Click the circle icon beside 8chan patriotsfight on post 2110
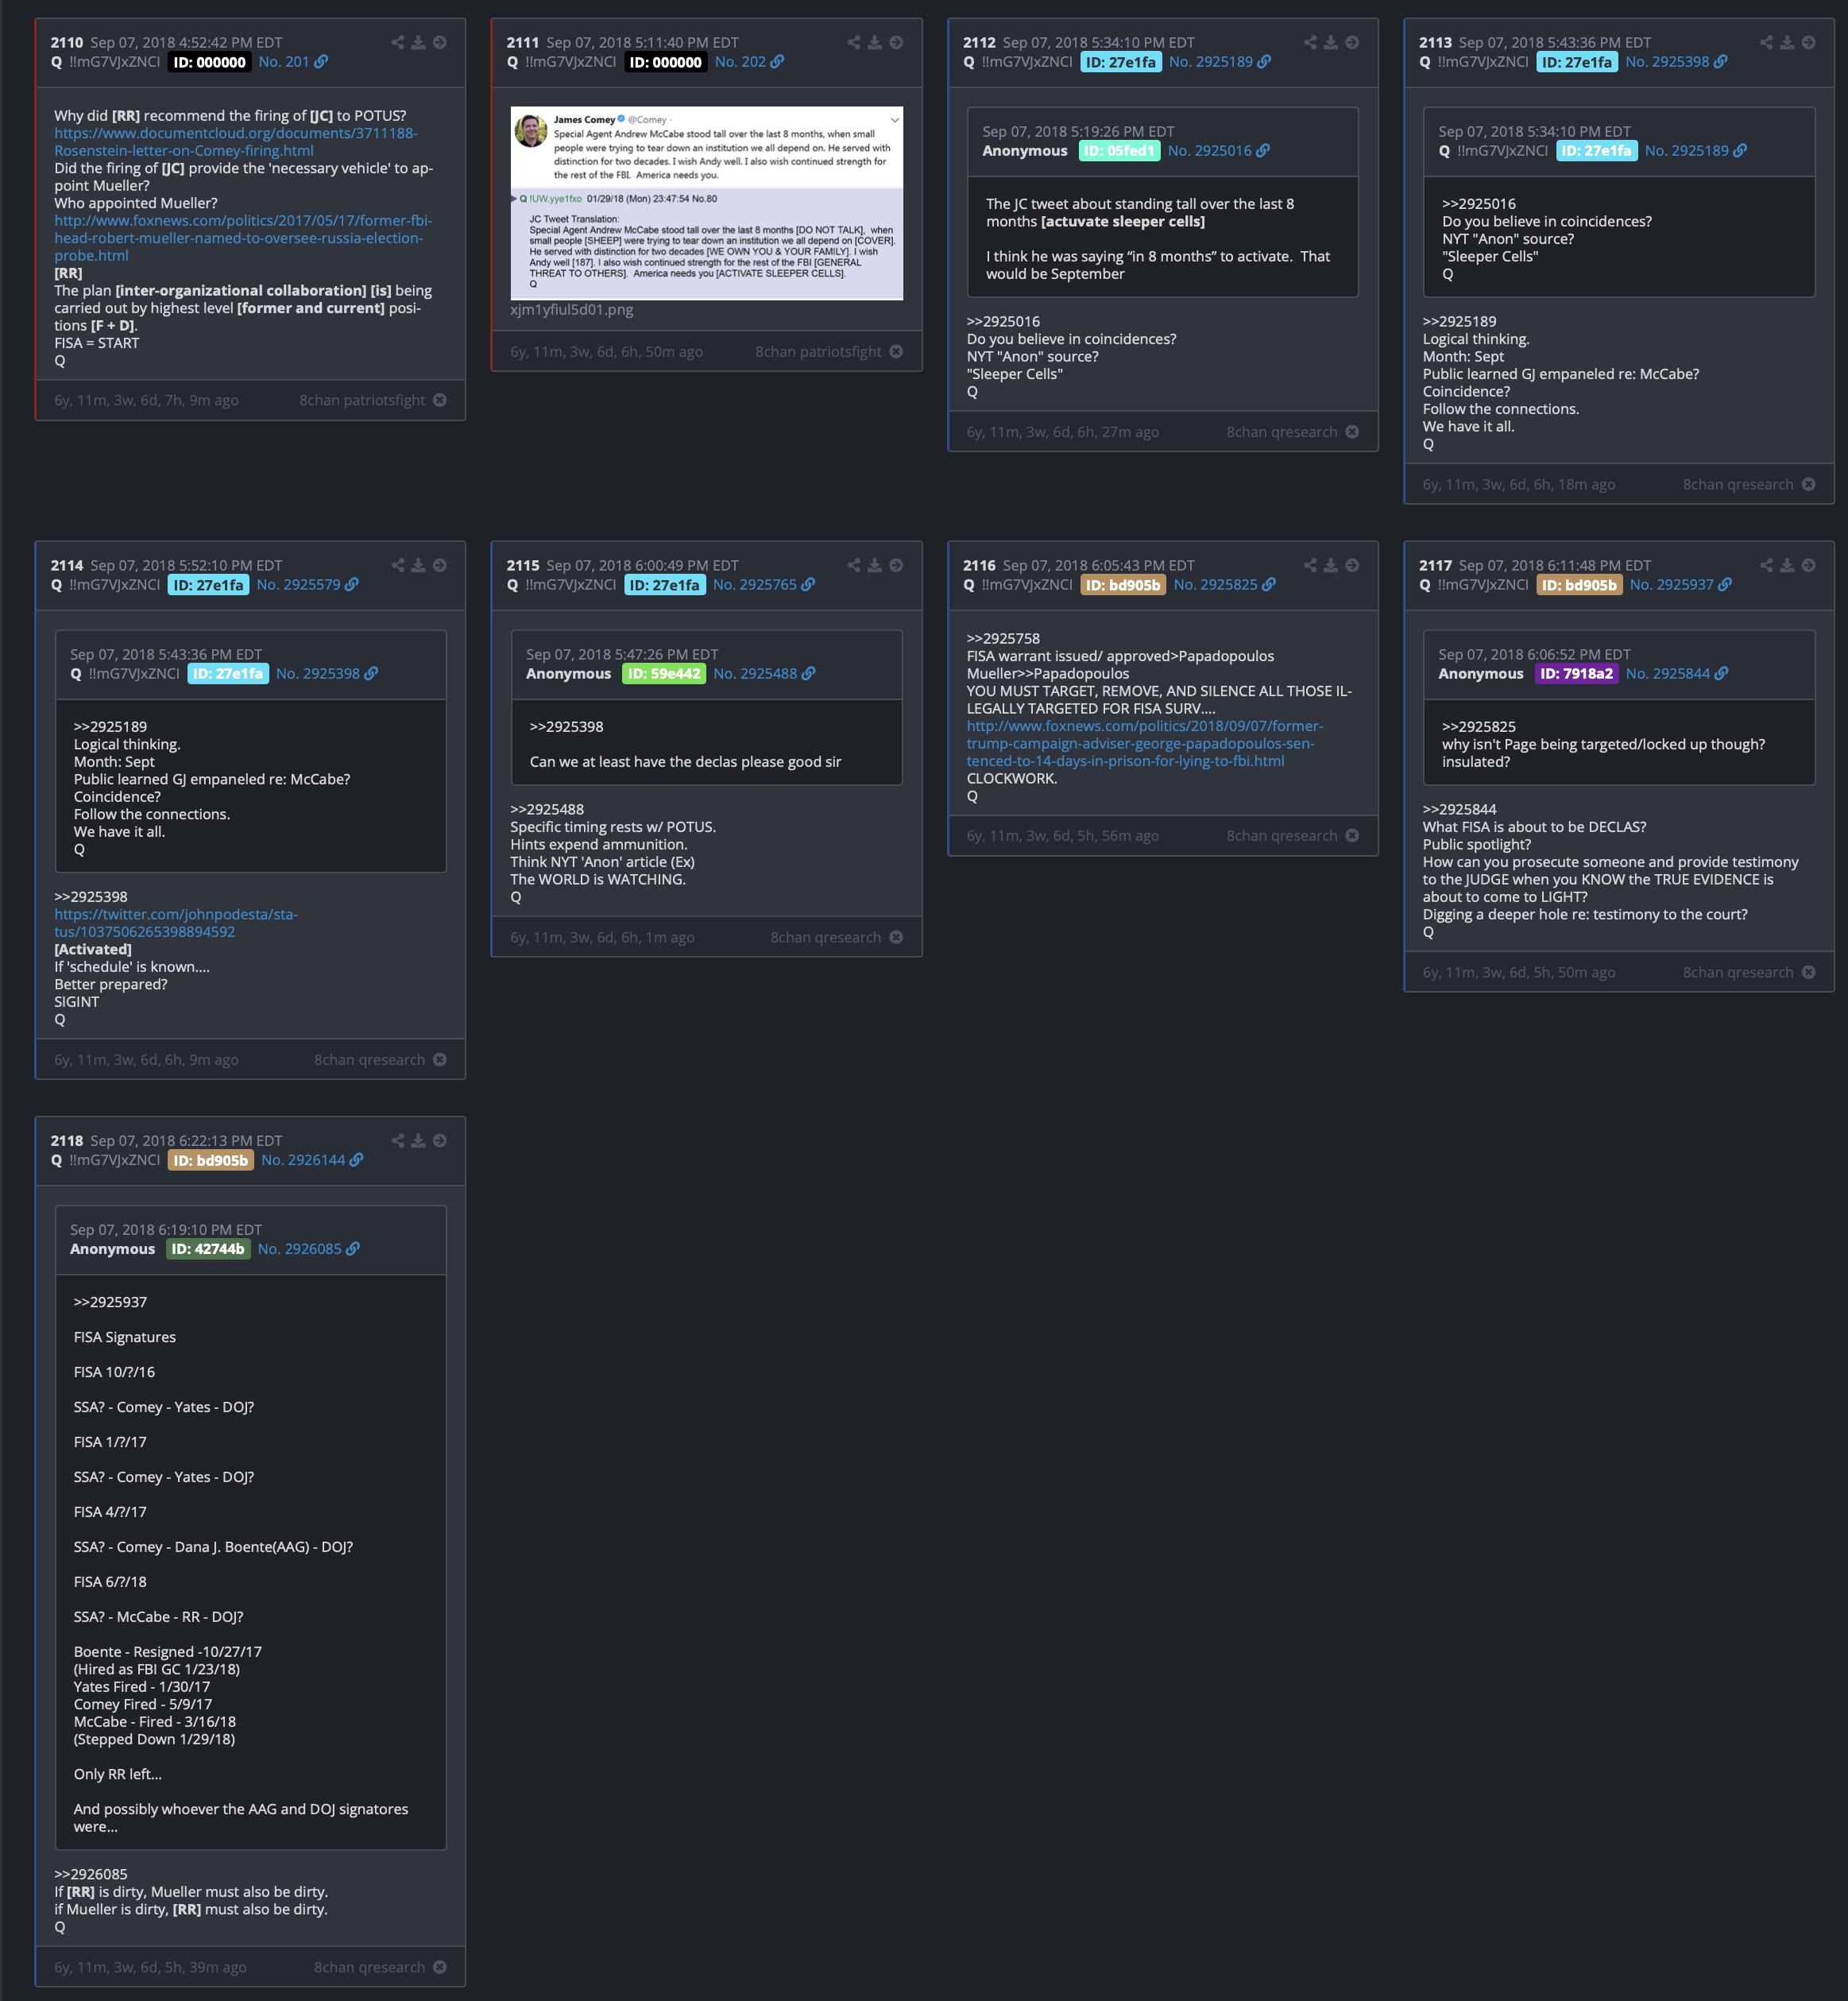The image size is (1848, 2001). pos(440,400)
